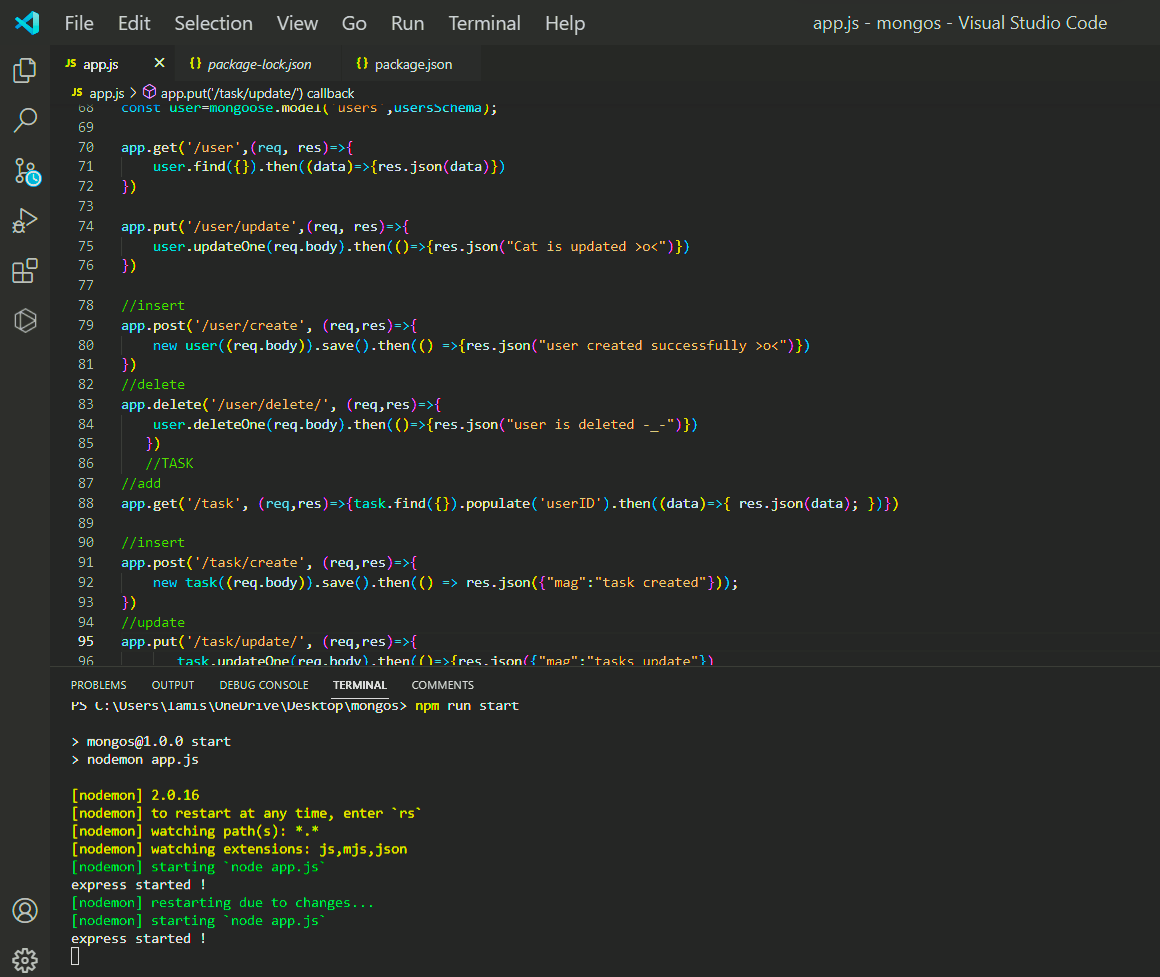The height and width of the screenshot is (977, 1160).
Task: Open the hexagon-shaped extension view in activity bar
Action: pos(25,320)
